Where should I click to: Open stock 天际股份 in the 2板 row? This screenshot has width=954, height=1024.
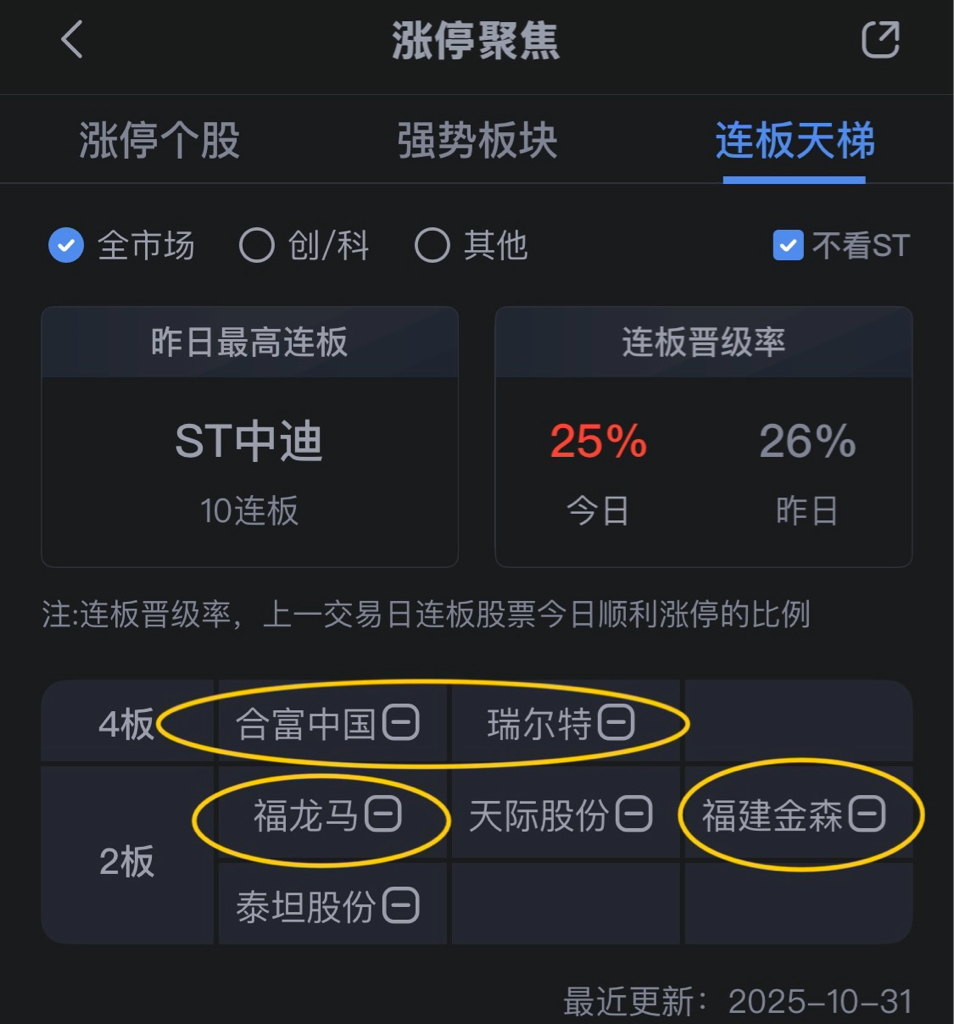coord(539,815)
